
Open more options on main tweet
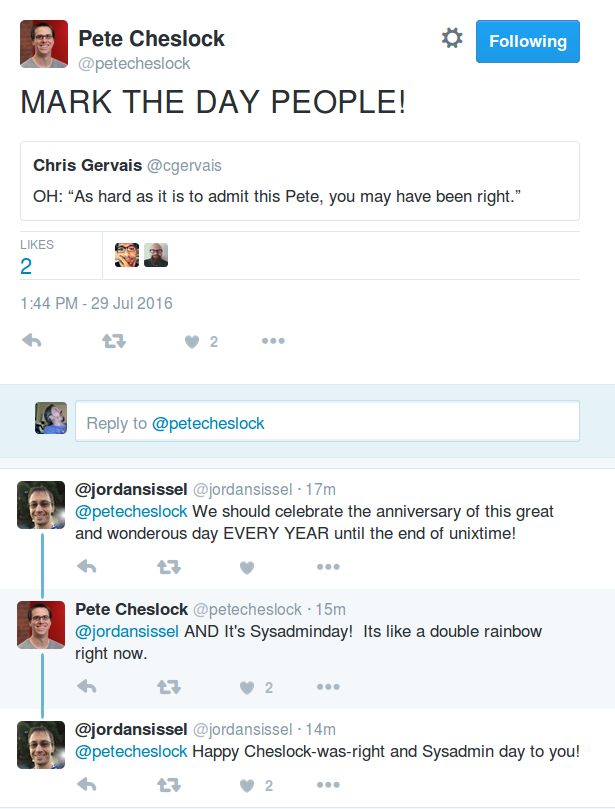click(273, 341)
